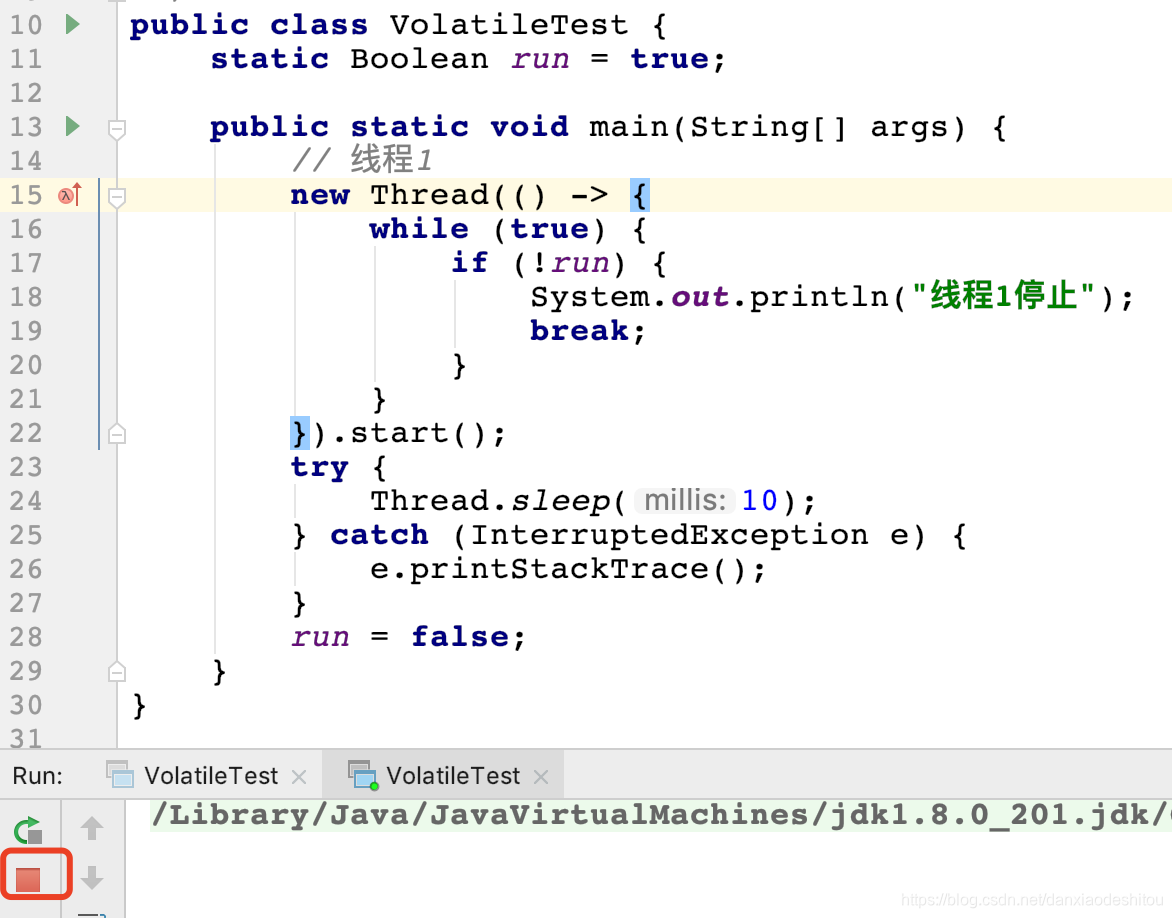Click line number 28 in the gutter

click(26, 637)
